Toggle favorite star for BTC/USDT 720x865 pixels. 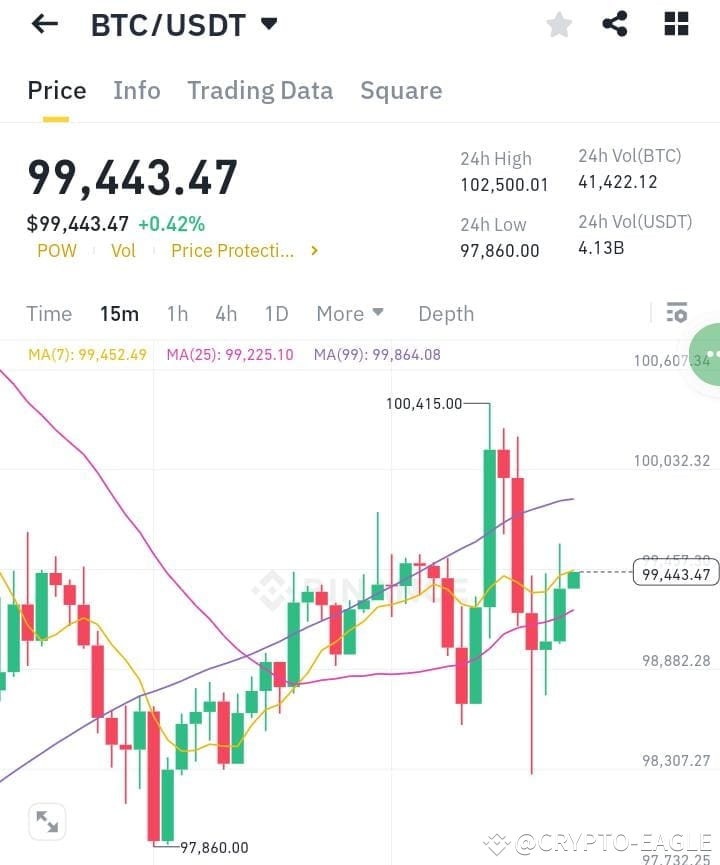coord(559,24)
